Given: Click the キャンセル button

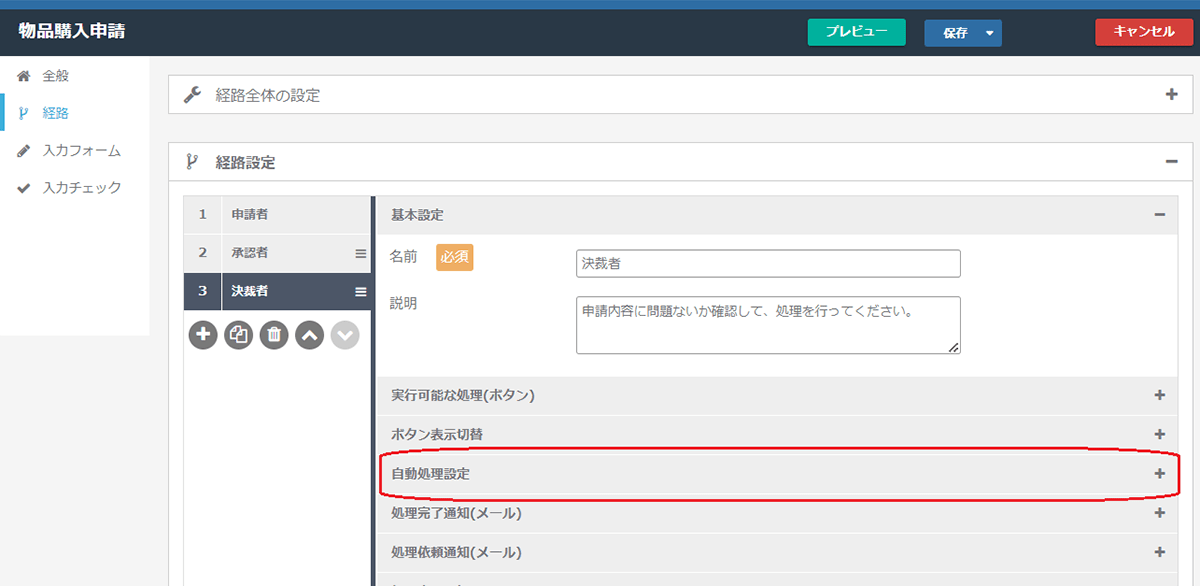Looking at the screenshot, I should point(1143,32).
